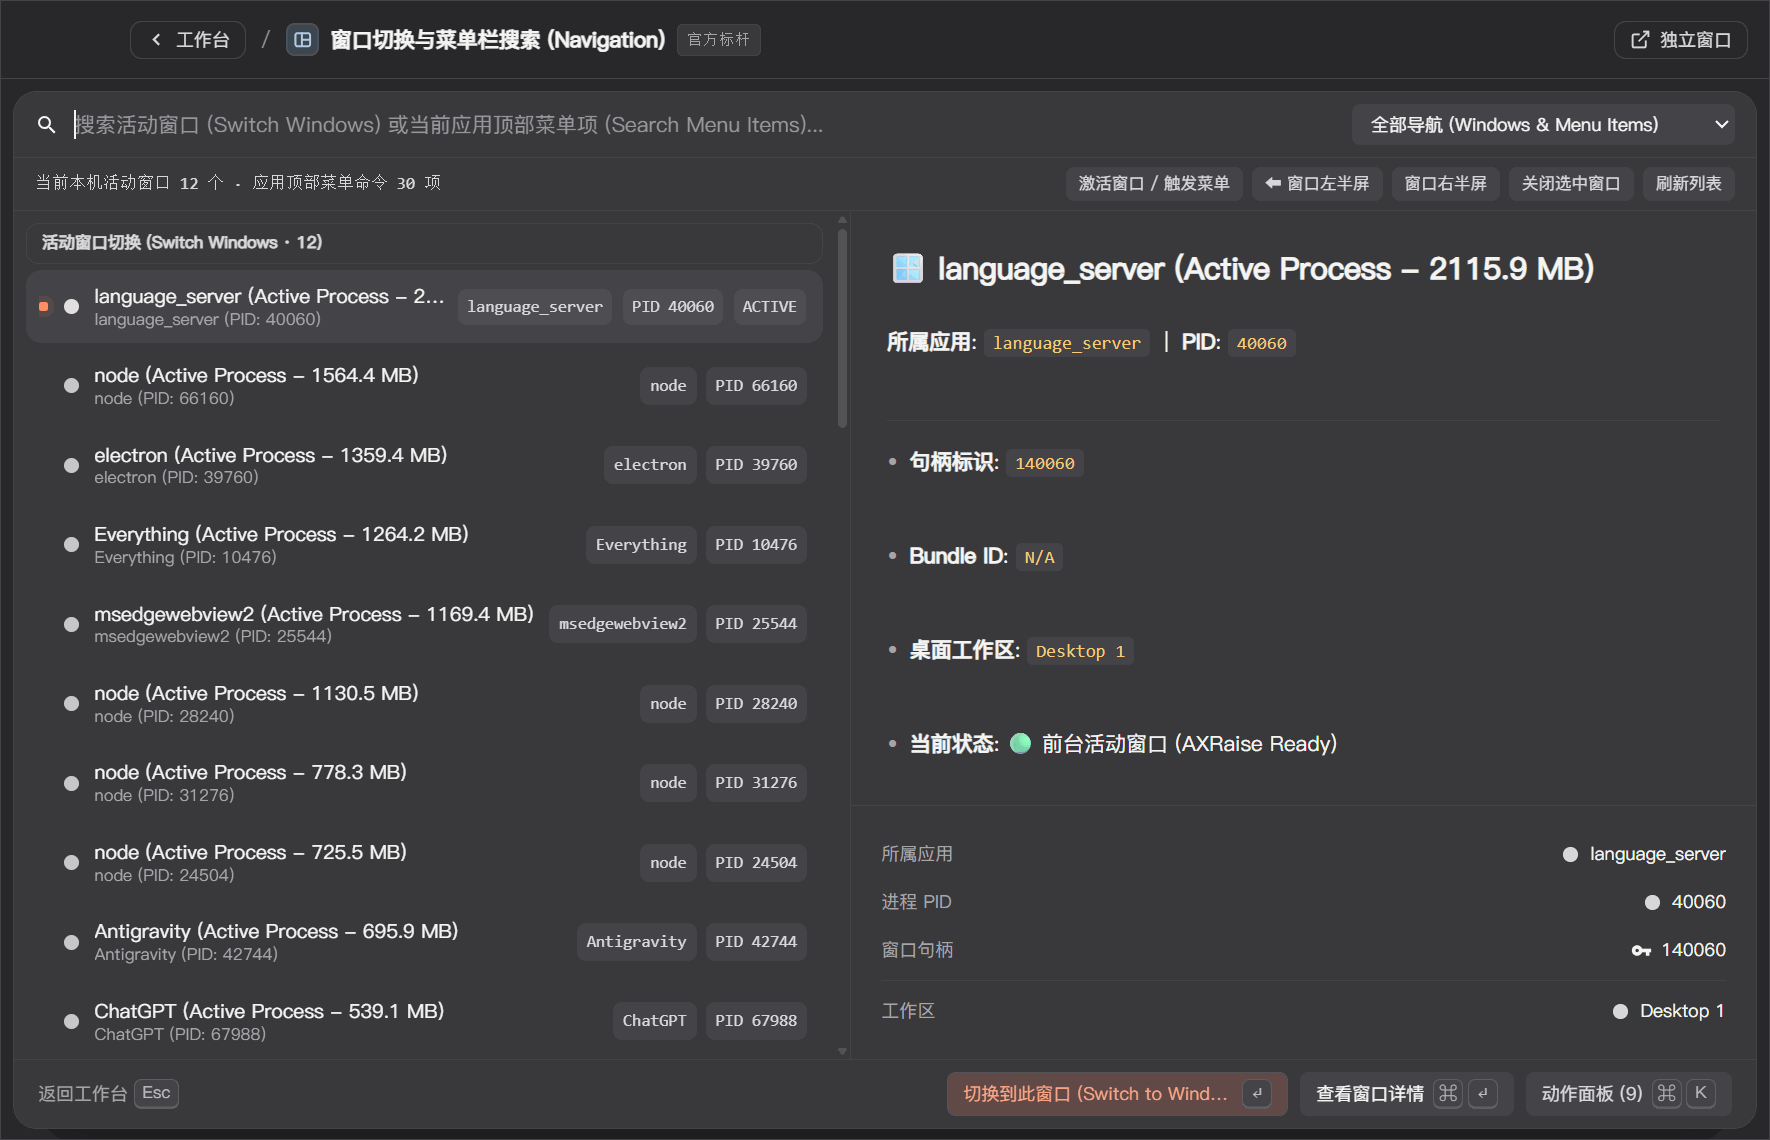Click the ACTIVE tag on language_server row
This screenshot has width=1770, height=1140.
point(769,307)
